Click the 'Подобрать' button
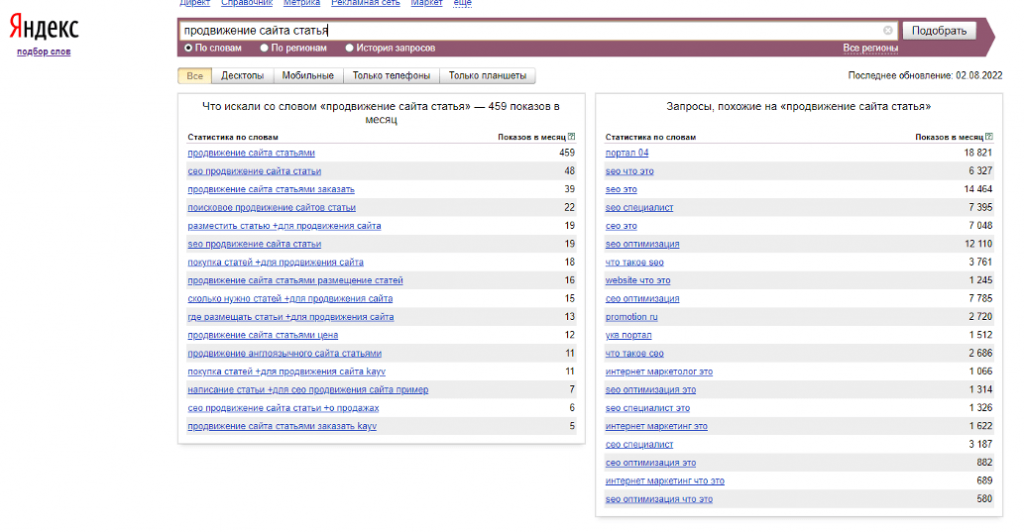 tap(939, 31)
